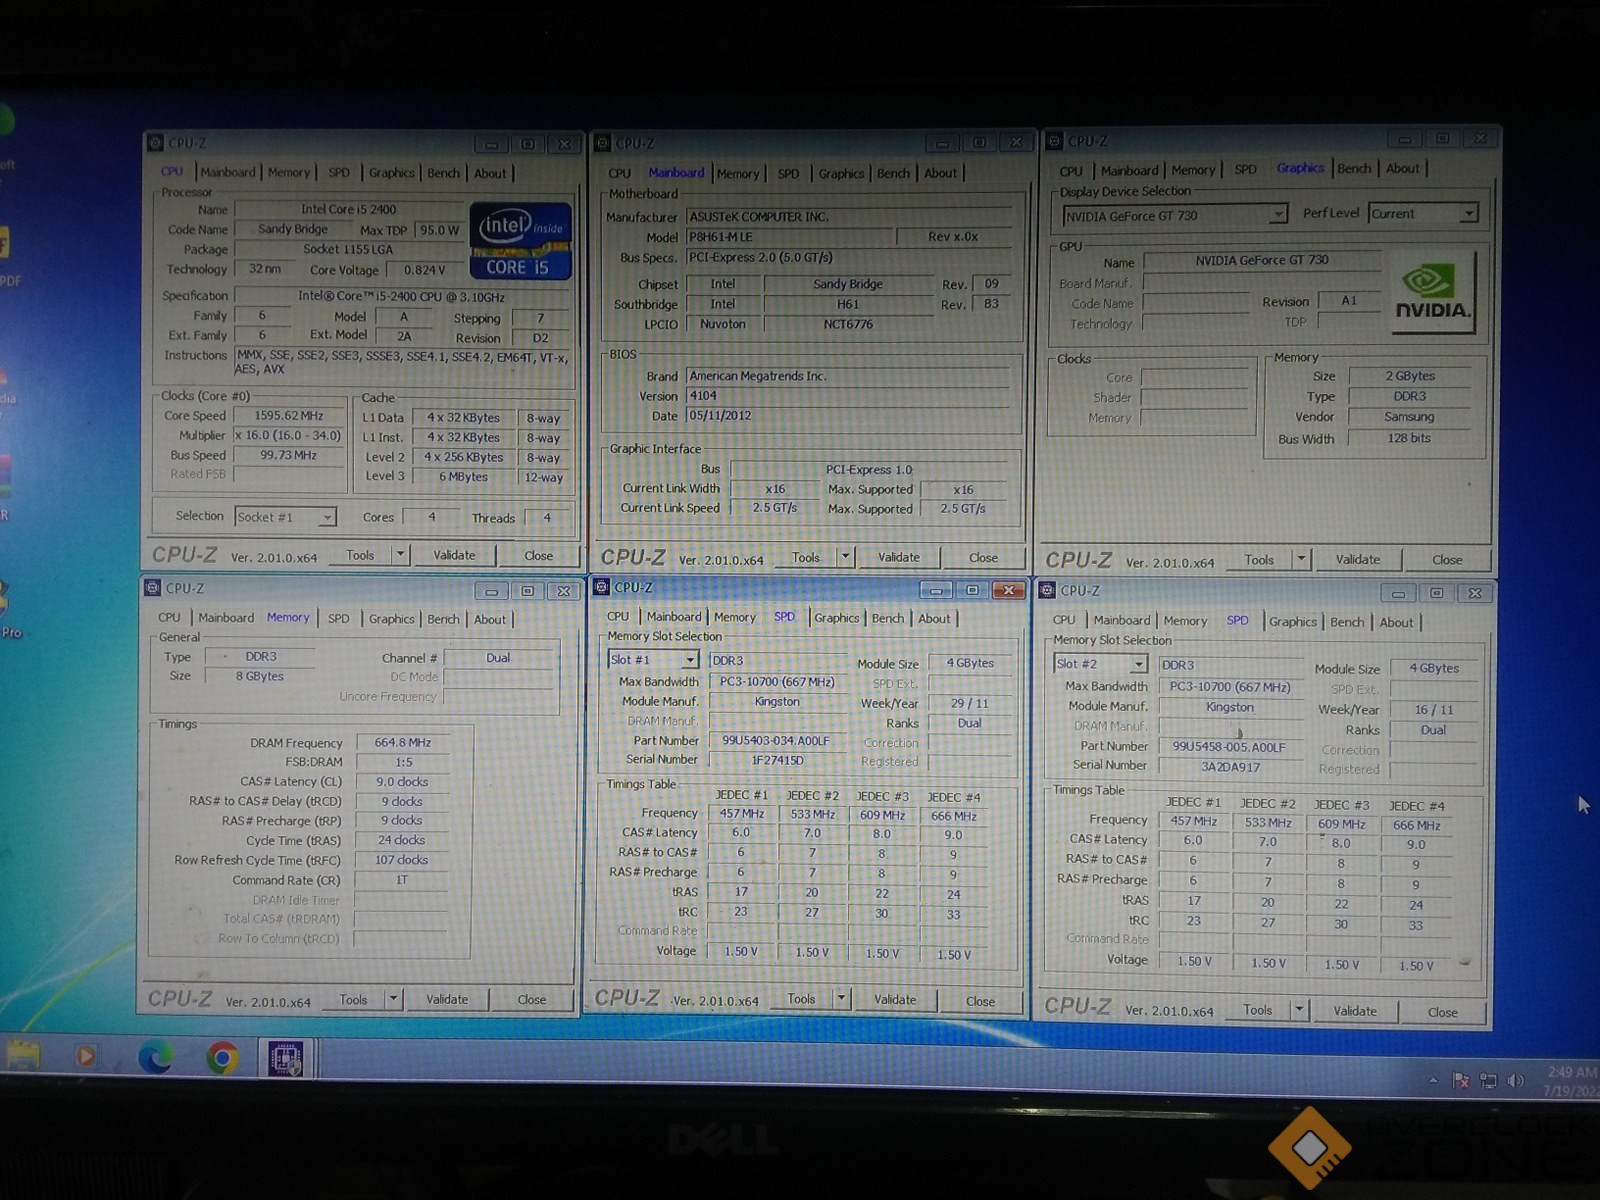Expand Tools arrow in Graphics window
This screenshot has height=1200, width=1600.
(x=1301, y=559)
